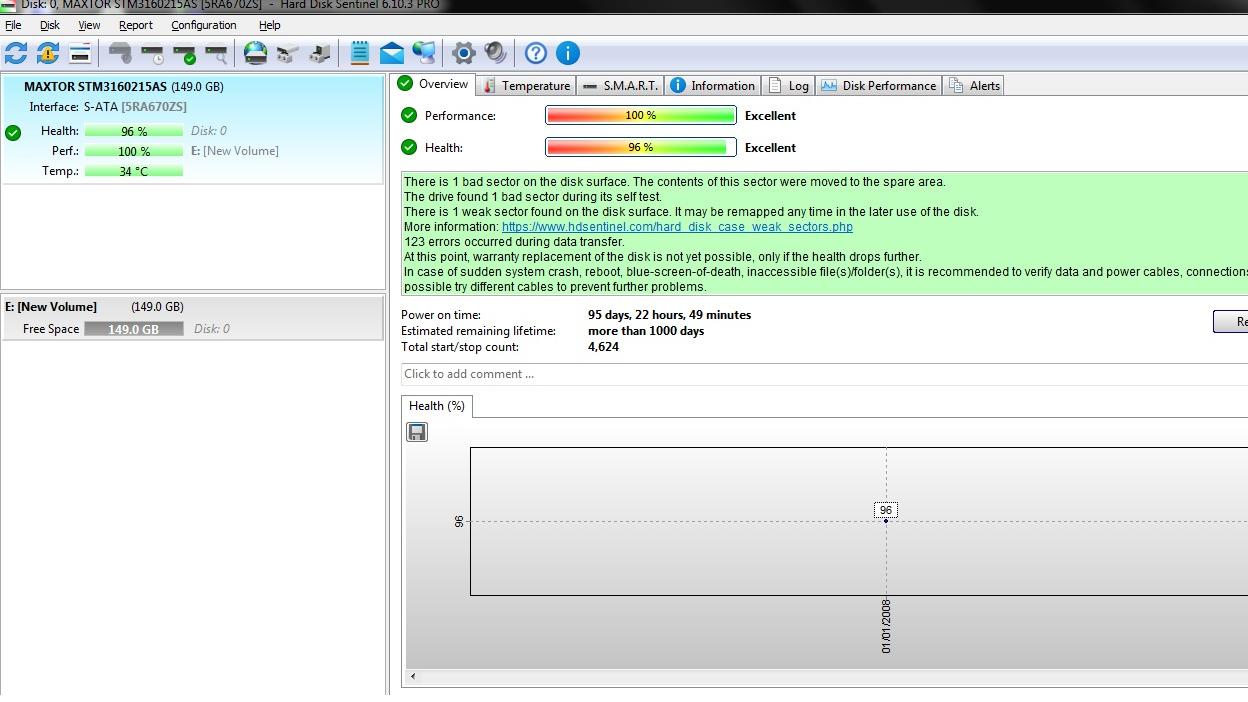
Task: Click the save floppy icon above graph
Action: tap(417, 432)
